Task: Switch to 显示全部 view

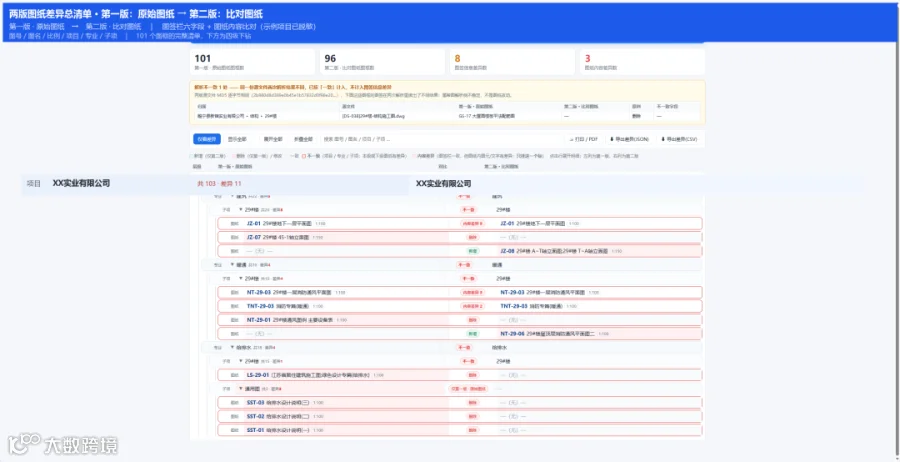Action: pyautogui.click(x=237, y=139)
